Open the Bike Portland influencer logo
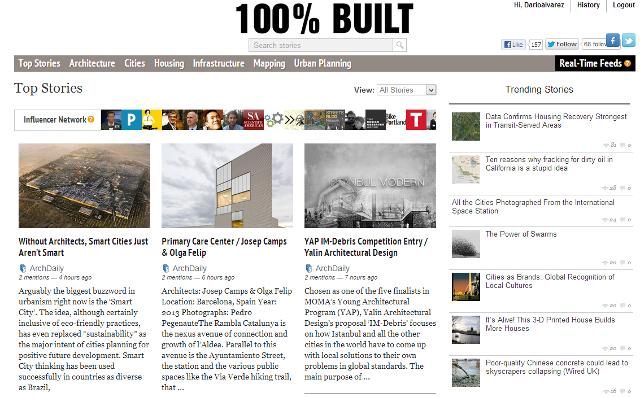This screenshot has width=640, height=397. (x=396, y=120)
